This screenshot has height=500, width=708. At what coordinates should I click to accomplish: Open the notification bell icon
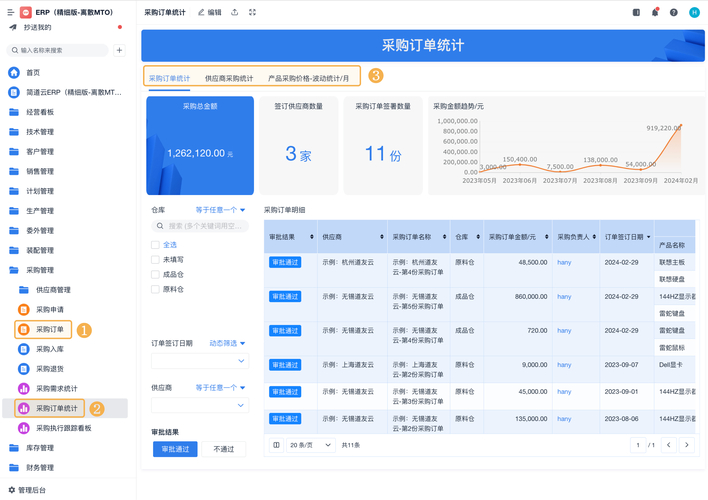tap(655, 13)
